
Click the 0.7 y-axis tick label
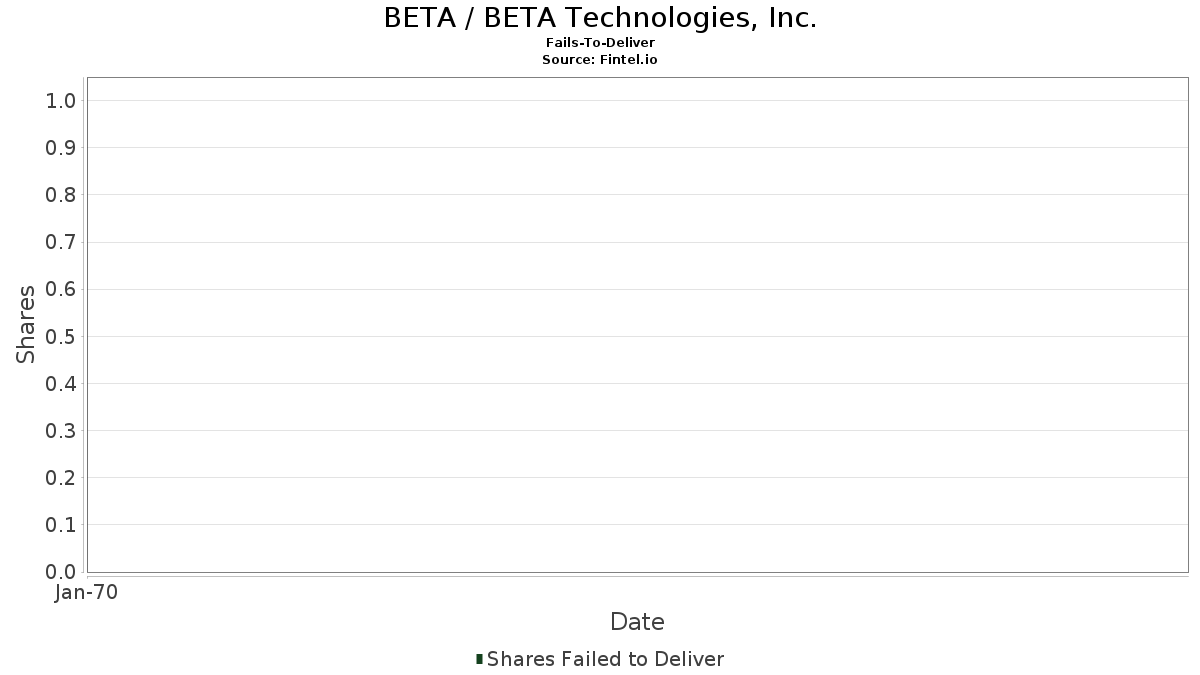pyautogui.click(x=61, y=242)
